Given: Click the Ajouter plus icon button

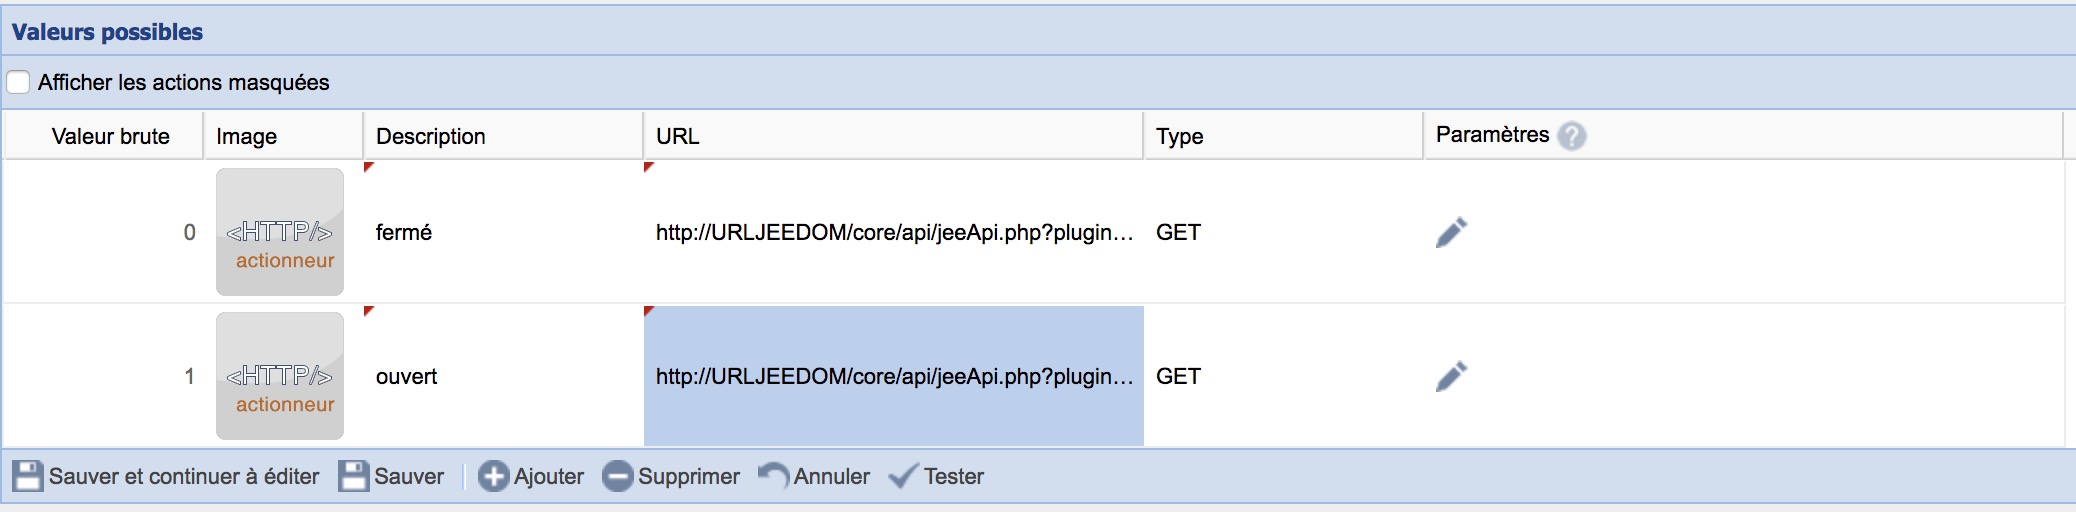Looking at the screenshot, I should (531, 476).
